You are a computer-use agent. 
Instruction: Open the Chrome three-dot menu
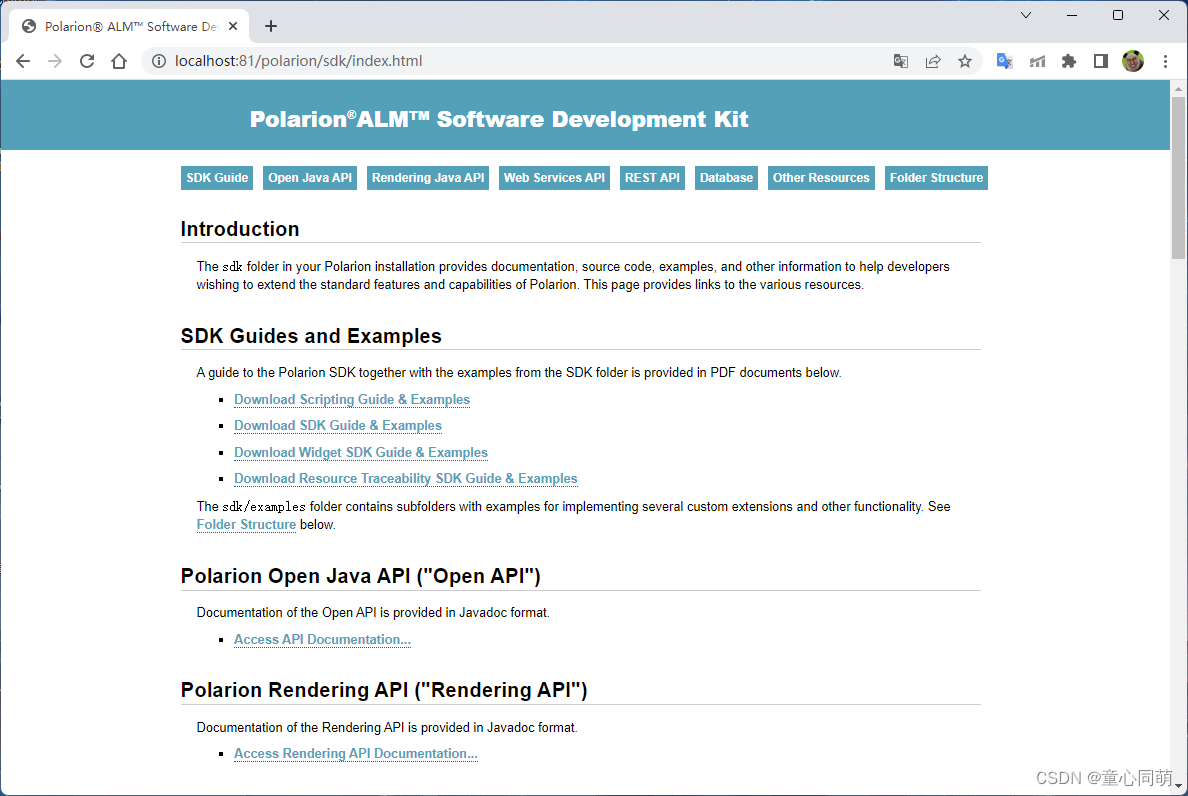(x=1165, y=61)
